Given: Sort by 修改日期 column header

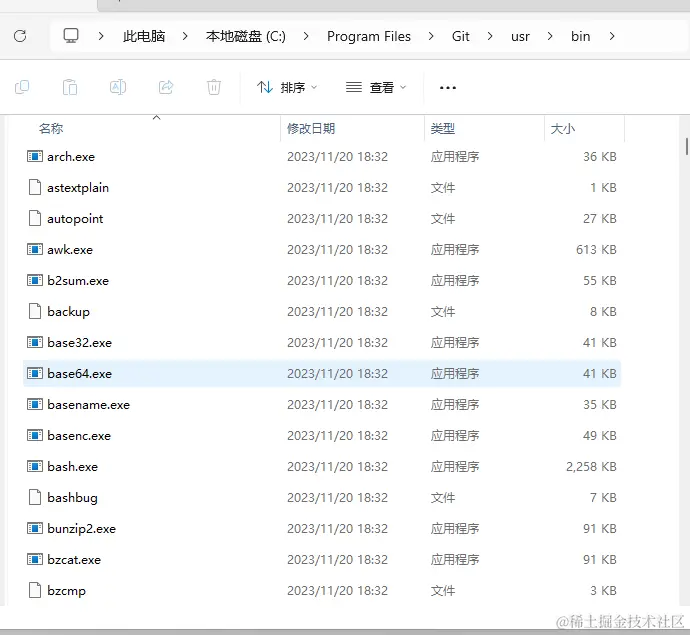Looking at the screenshot, I should click(311, 128).
